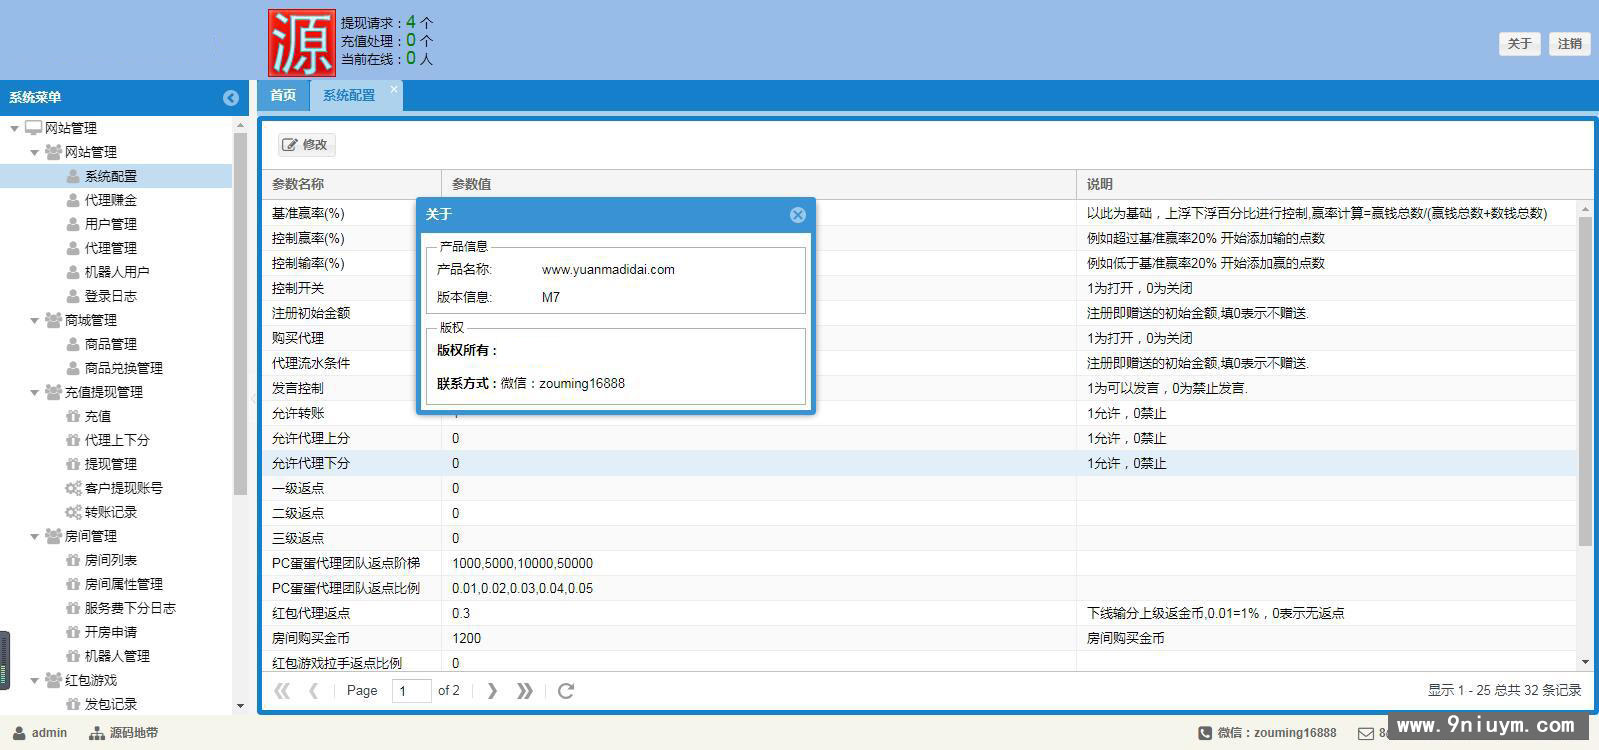
Task: Select the 允许代理下分 table row
Action: point(920,463)
